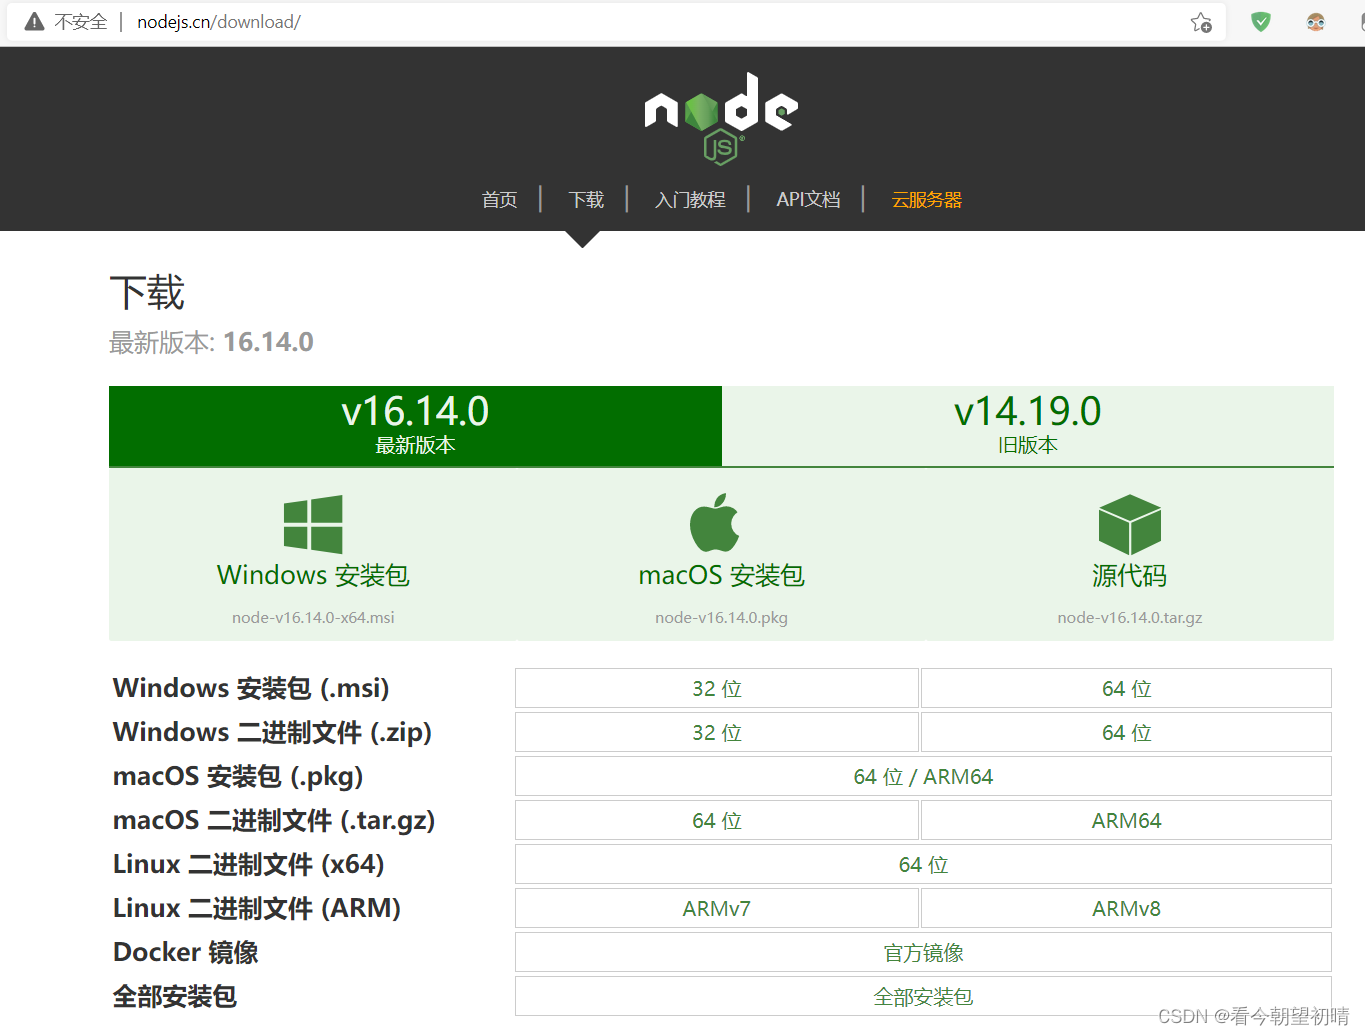The image size is (1365, 1035).
Task: Open the API文档 navigation item
Action: click(808, 200)
